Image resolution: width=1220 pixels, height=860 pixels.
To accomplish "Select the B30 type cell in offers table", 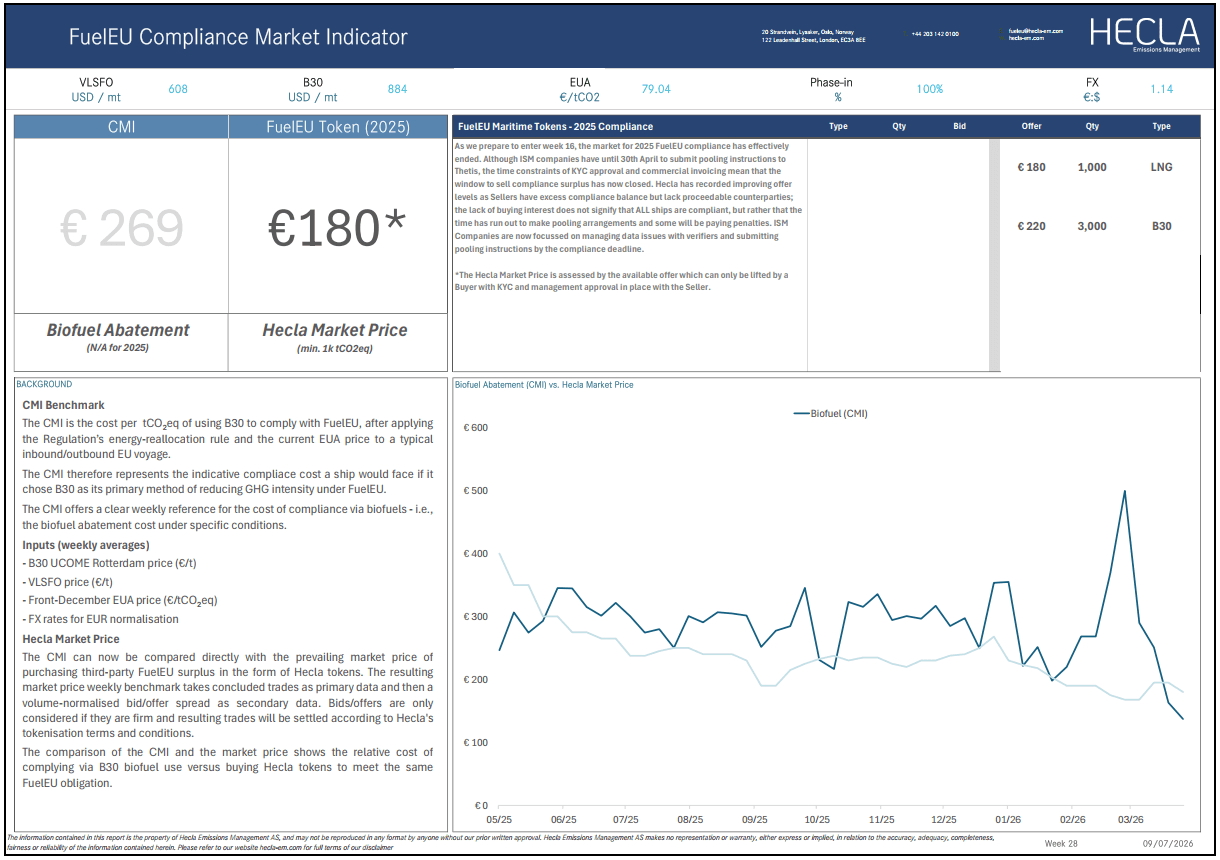I will point(1161,226).
